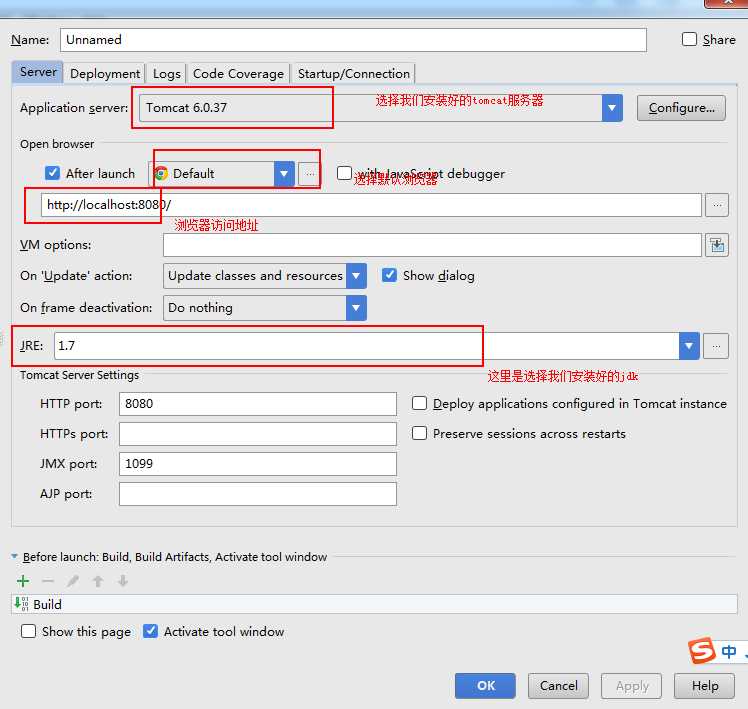Remove the before-launch task with the minus icon
The height and width of the screenshot is (709, 748).
[x=48, y=581]
